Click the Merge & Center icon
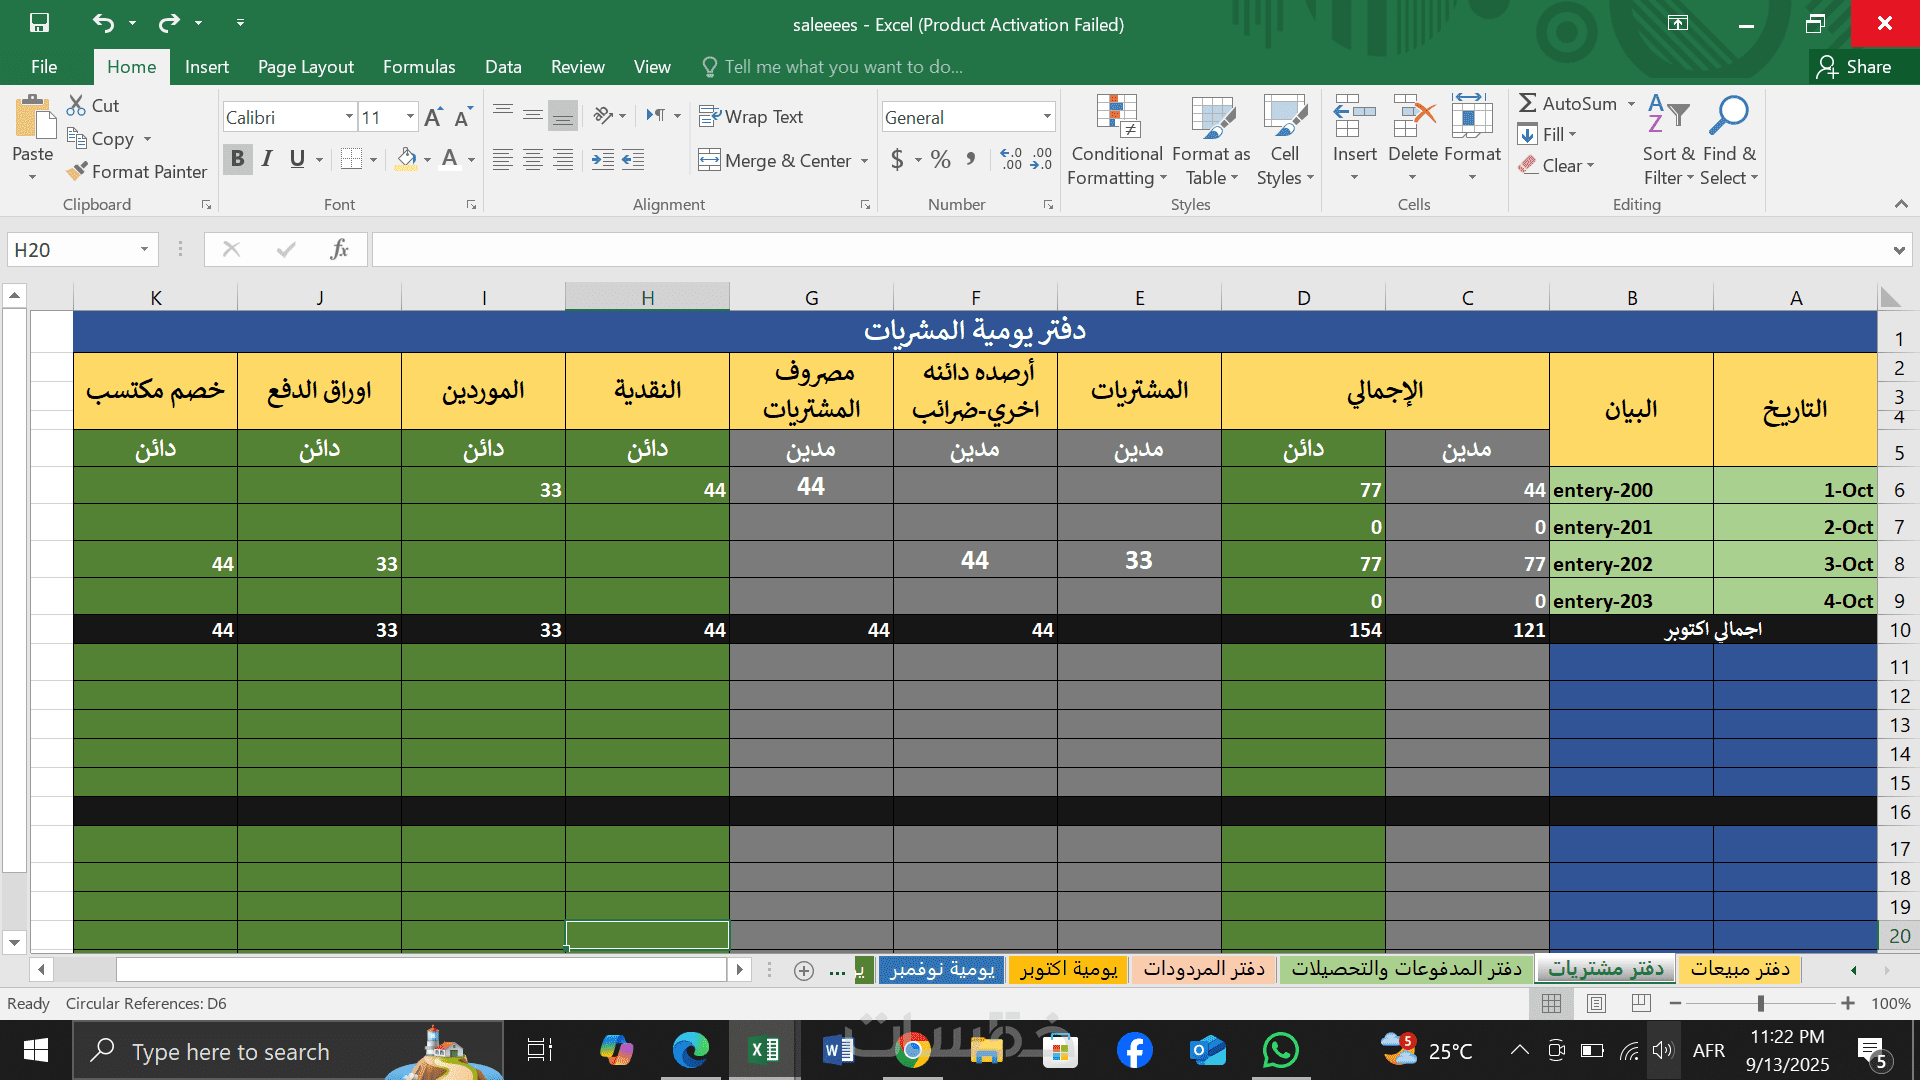 point(709,160)
